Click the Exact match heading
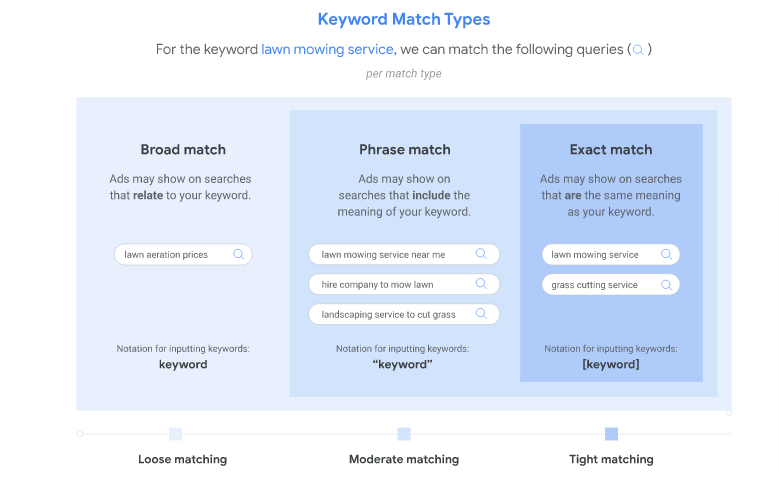The width and height of the screenshot is (779, 492). tap(611, 149)
